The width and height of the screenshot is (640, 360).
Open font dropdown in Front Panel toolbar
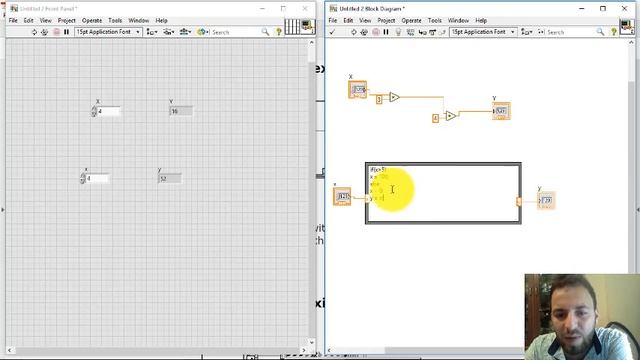click(108, 32)
